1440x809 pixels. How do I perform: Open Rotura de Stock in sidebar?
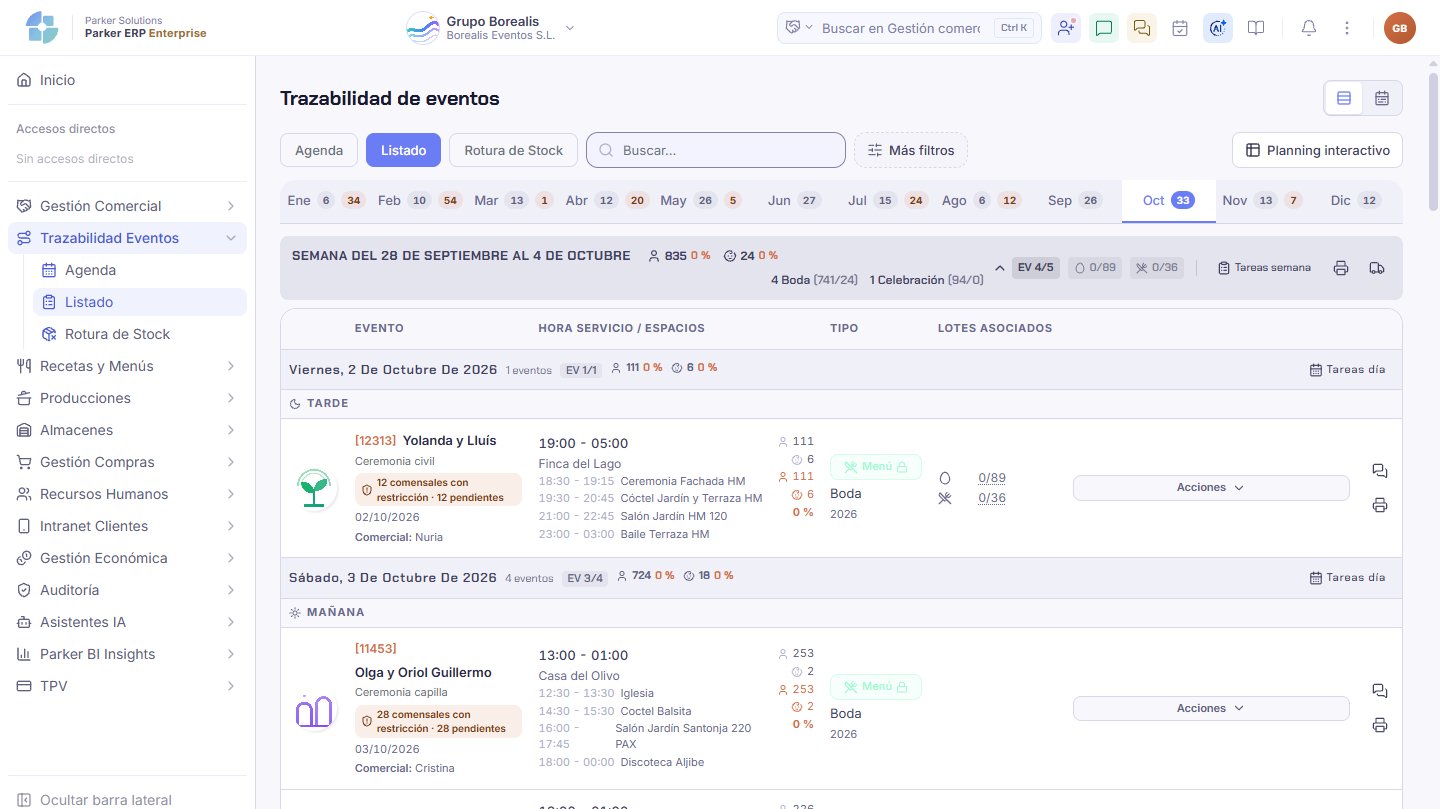[x=140, y=334]
